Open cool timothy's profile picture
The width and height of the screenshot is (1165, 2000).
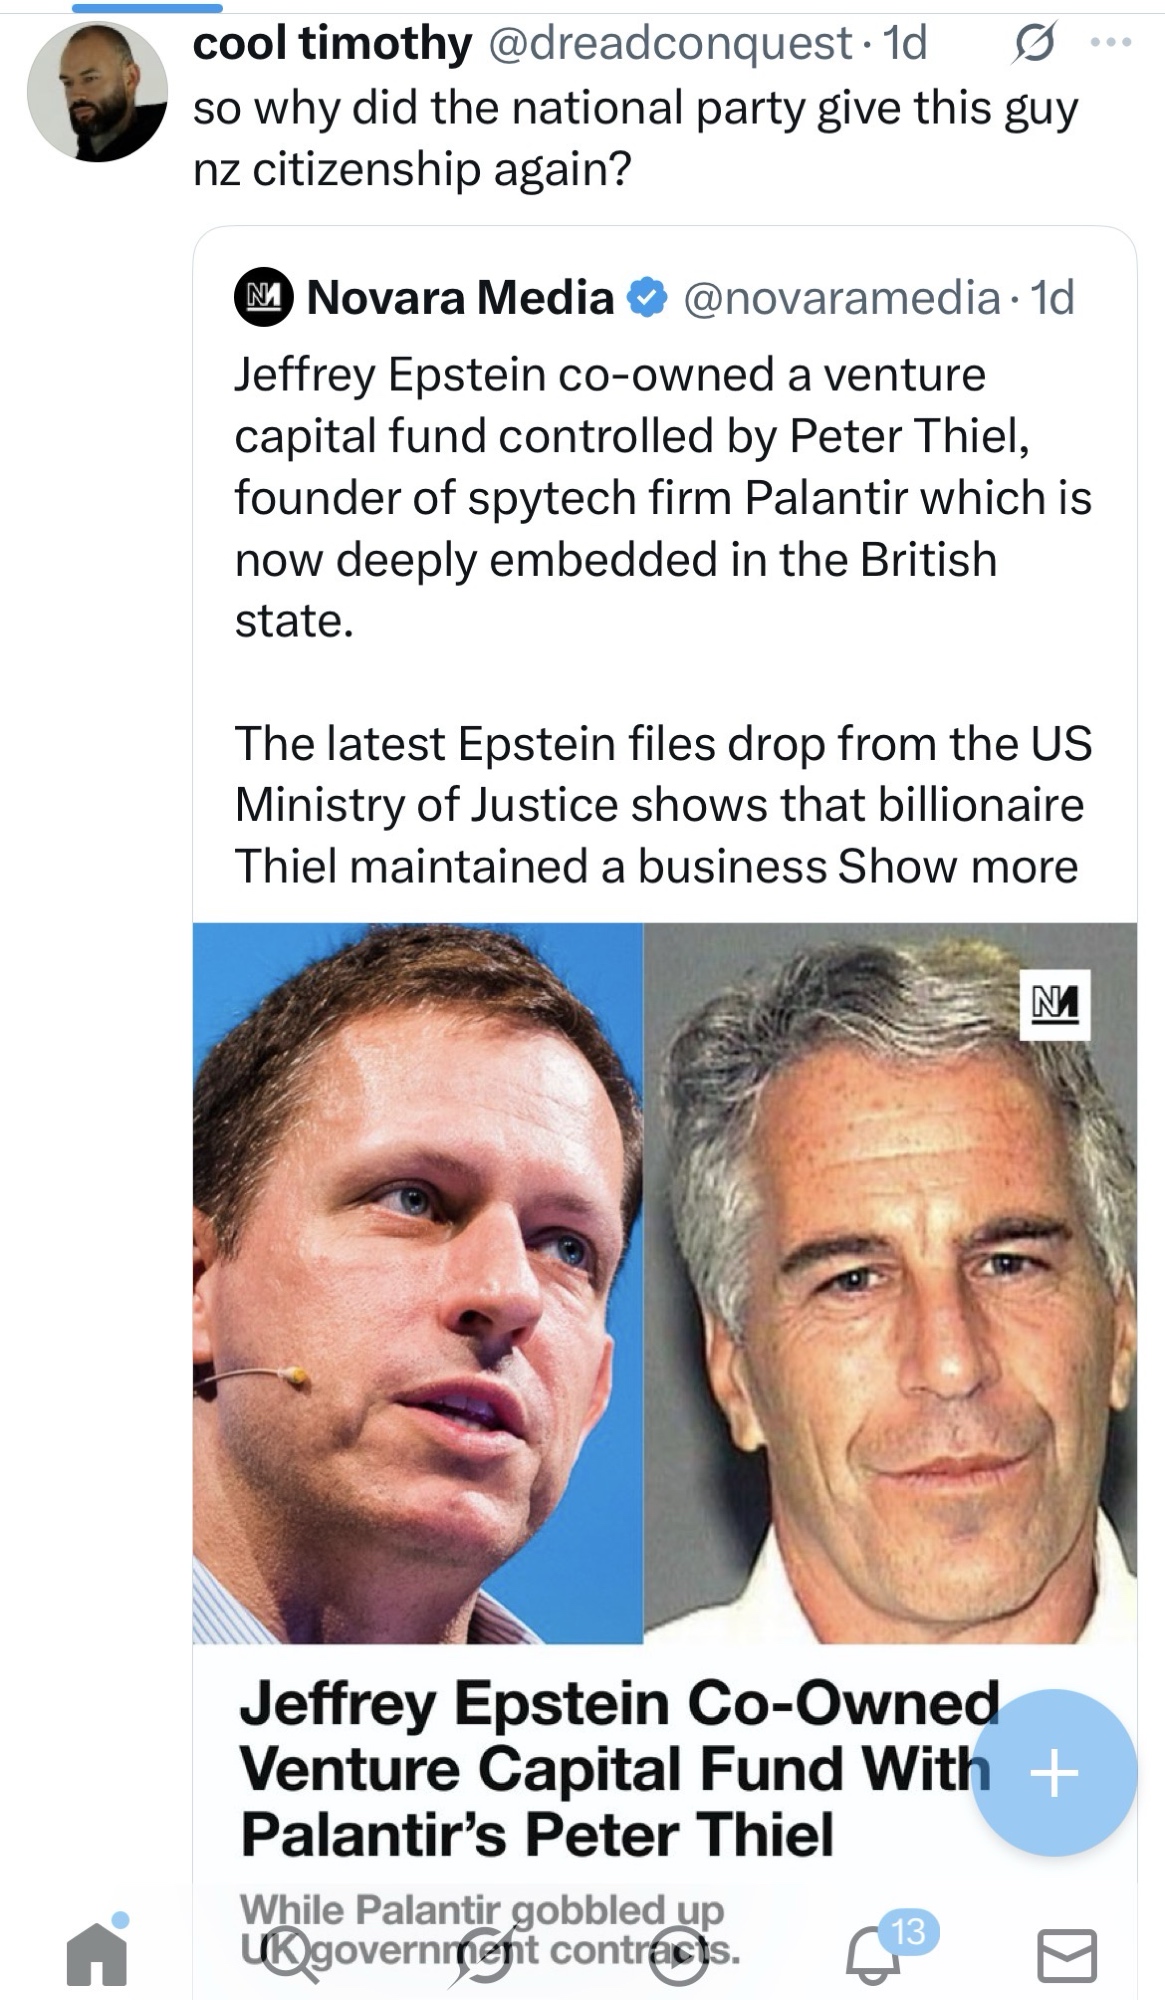[97, 92]
